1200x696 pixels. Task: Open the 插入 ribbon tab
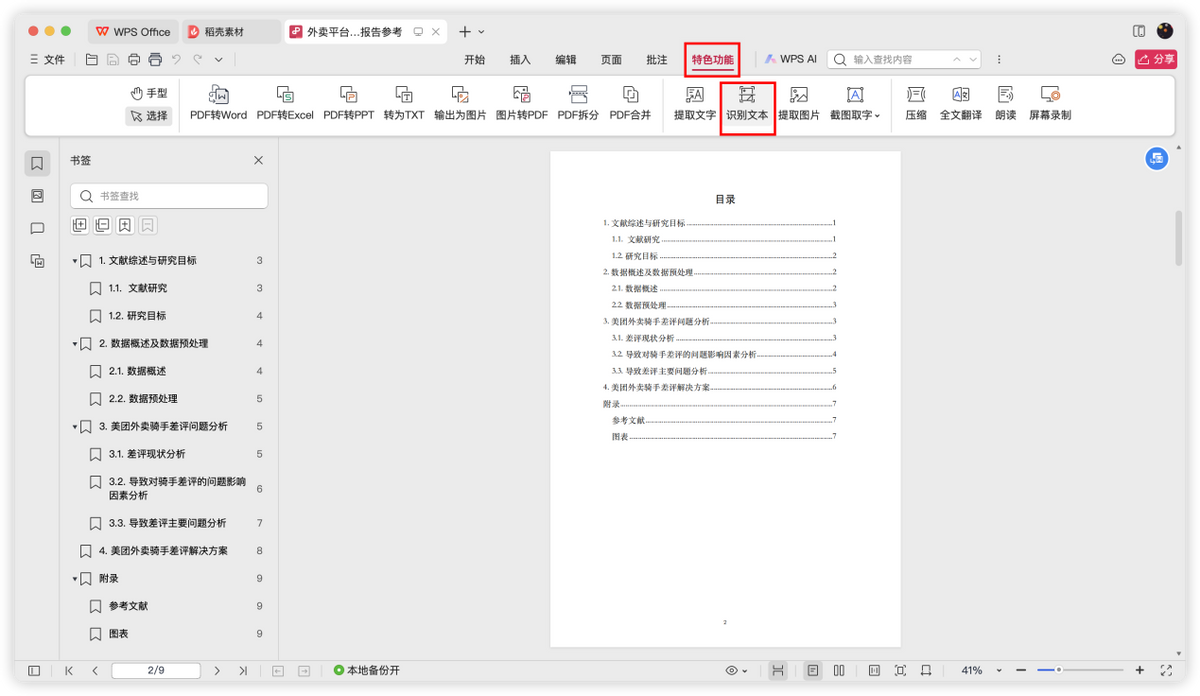520,60
